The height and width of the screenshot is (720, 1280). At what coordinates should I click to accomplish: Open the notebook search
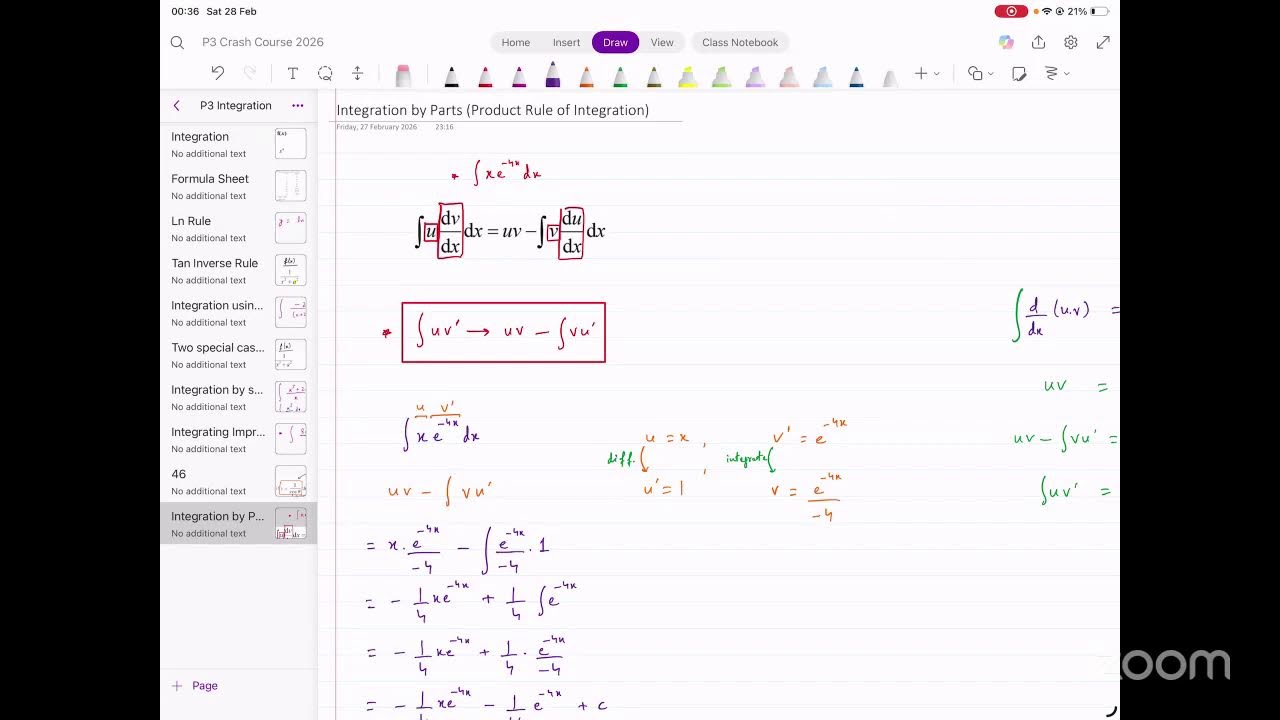(x=177, y=42)
